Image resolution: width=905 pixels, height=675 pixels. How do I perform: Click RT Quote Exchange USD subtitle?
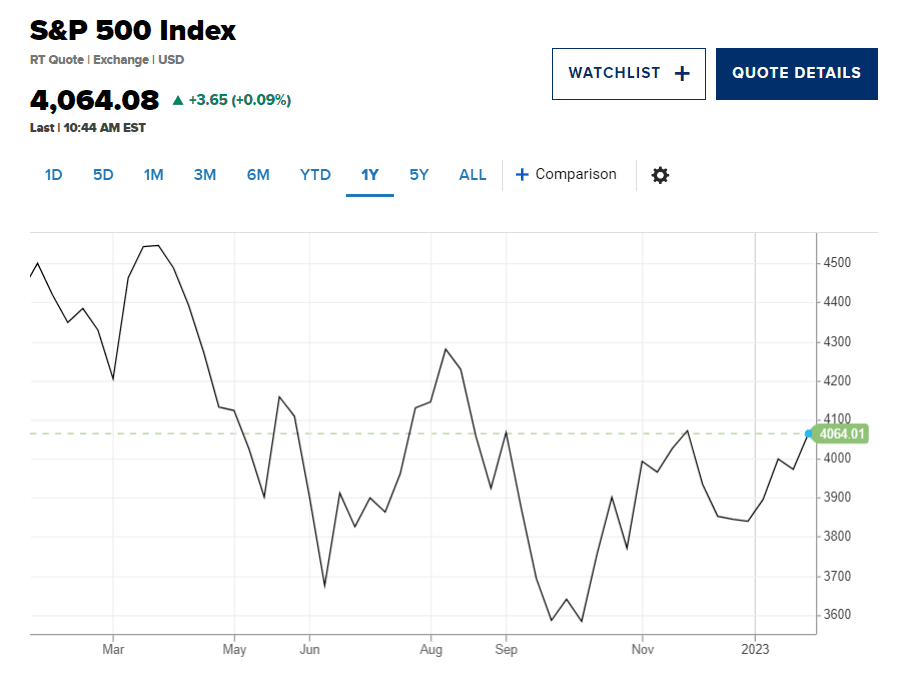tap(107, 59)
